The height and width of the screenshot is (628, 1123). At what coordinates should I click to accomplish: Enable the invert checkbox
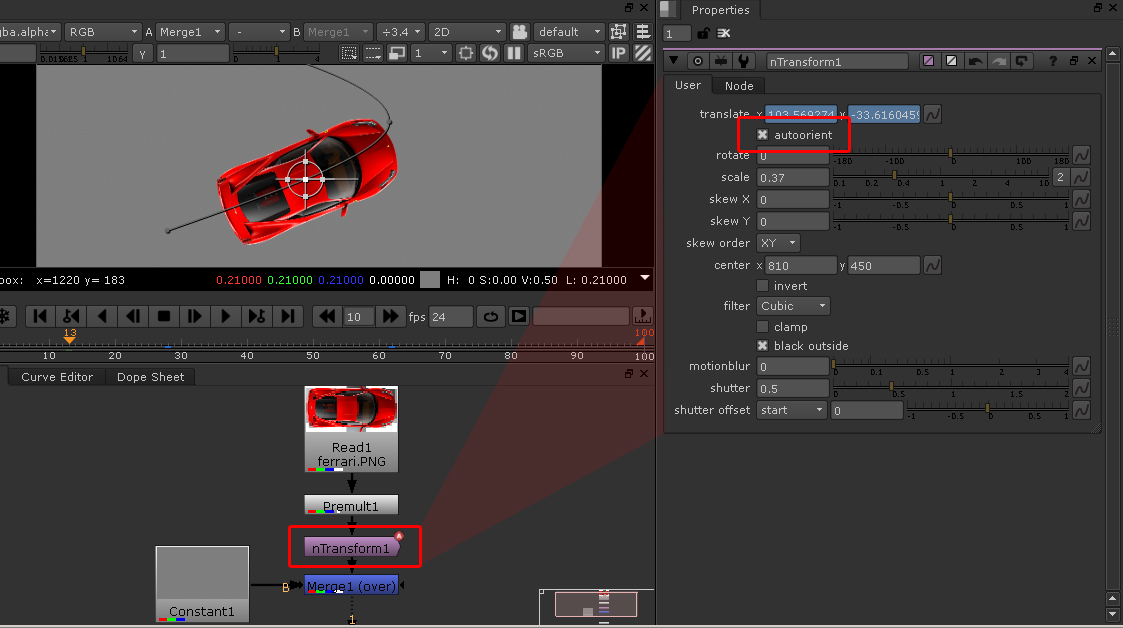(763, 286)
